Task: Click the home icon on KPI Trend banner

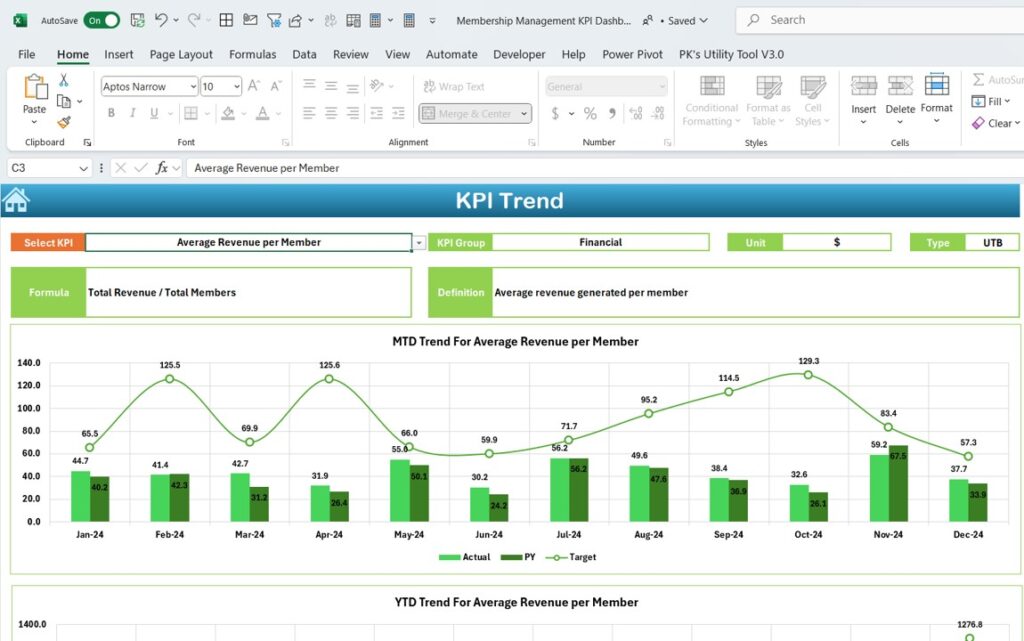Action: pyautogui.click(x=16, y=200)
